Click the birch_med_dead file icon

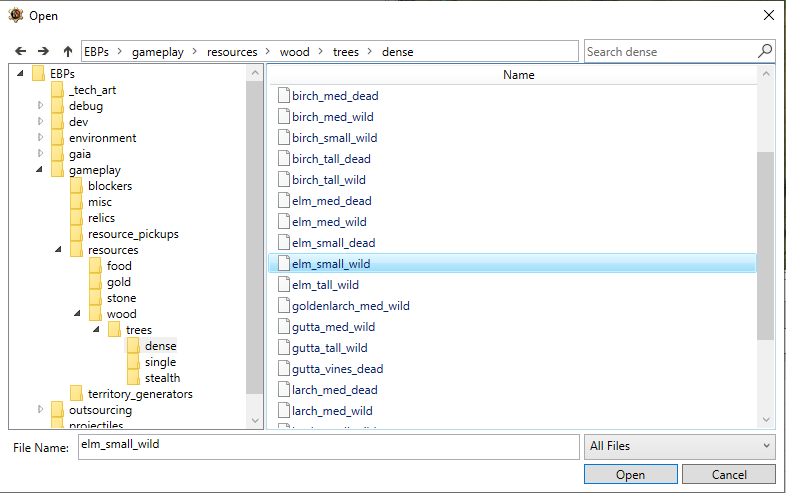pyautogui.click(x=284, y=95)
